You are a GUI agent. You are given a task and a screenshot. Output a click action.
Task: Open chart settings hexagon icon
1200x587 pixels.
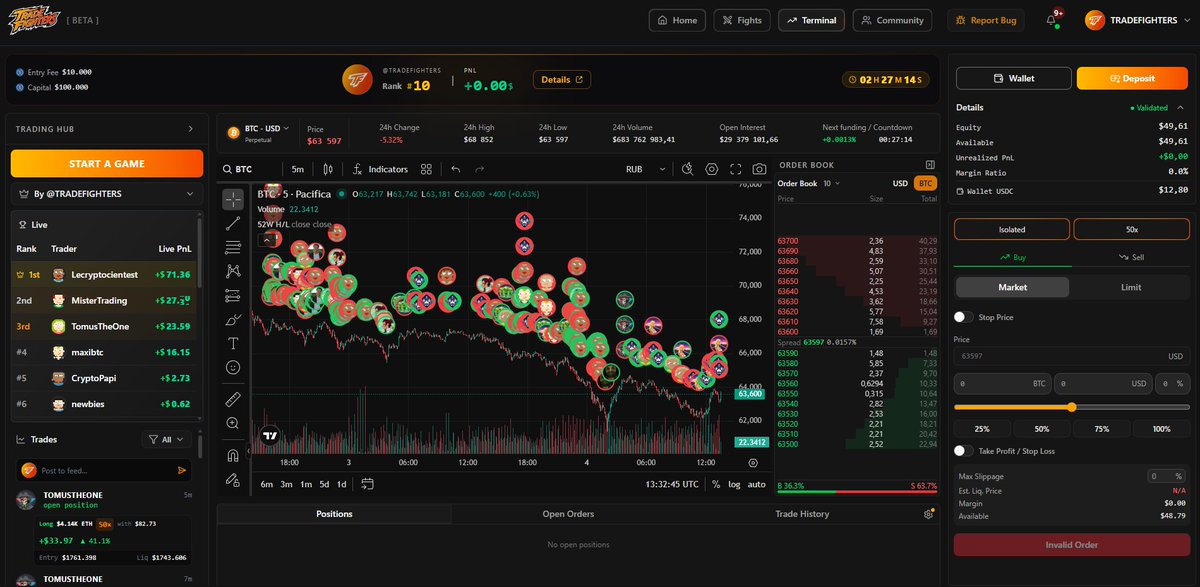(x=712, y=170)
